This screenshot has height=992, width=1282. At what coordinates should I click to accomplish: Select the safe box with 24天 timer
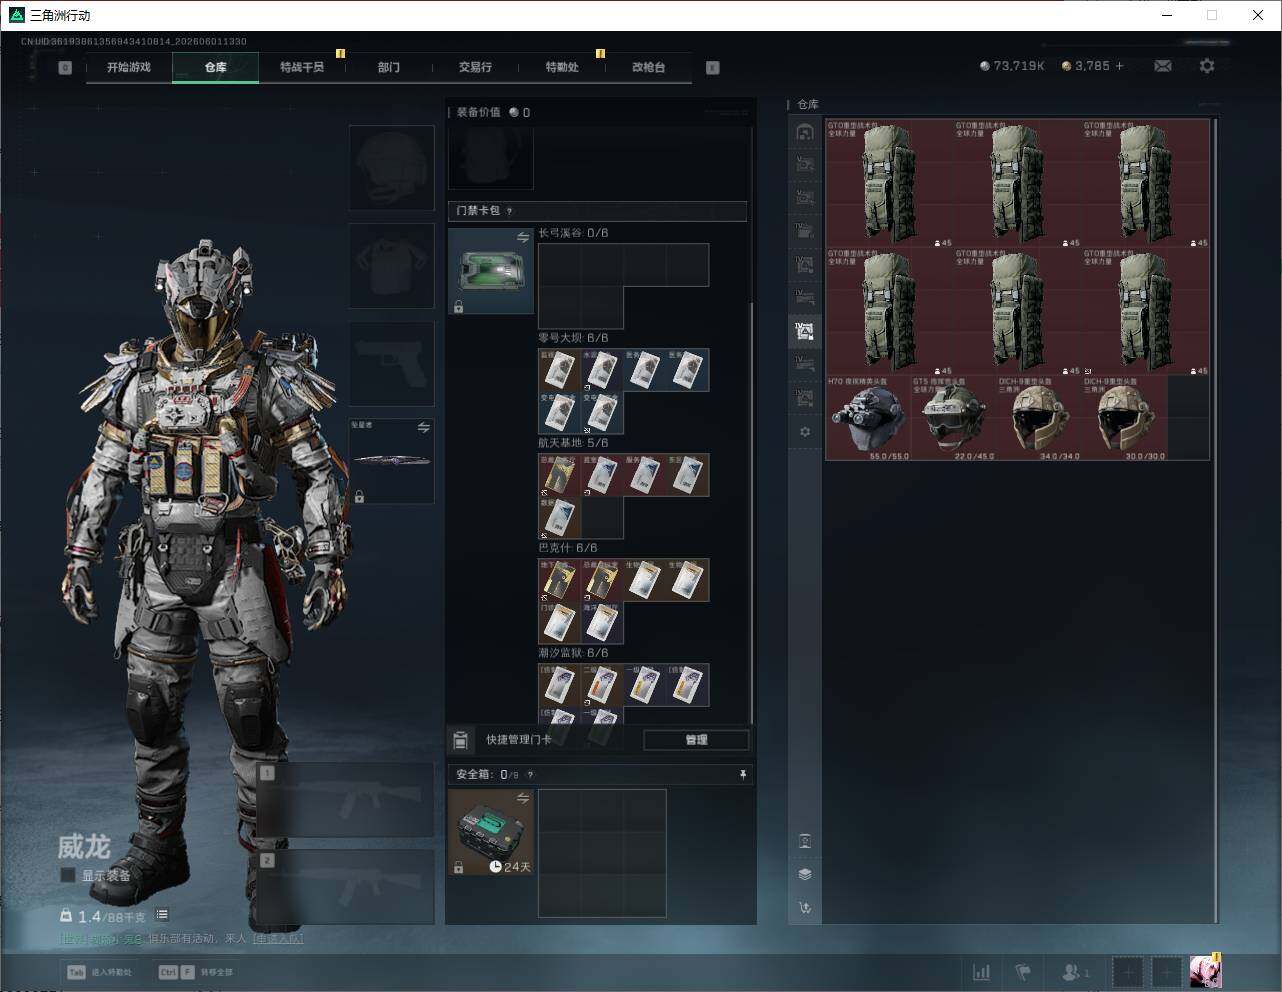coord(491,832)
